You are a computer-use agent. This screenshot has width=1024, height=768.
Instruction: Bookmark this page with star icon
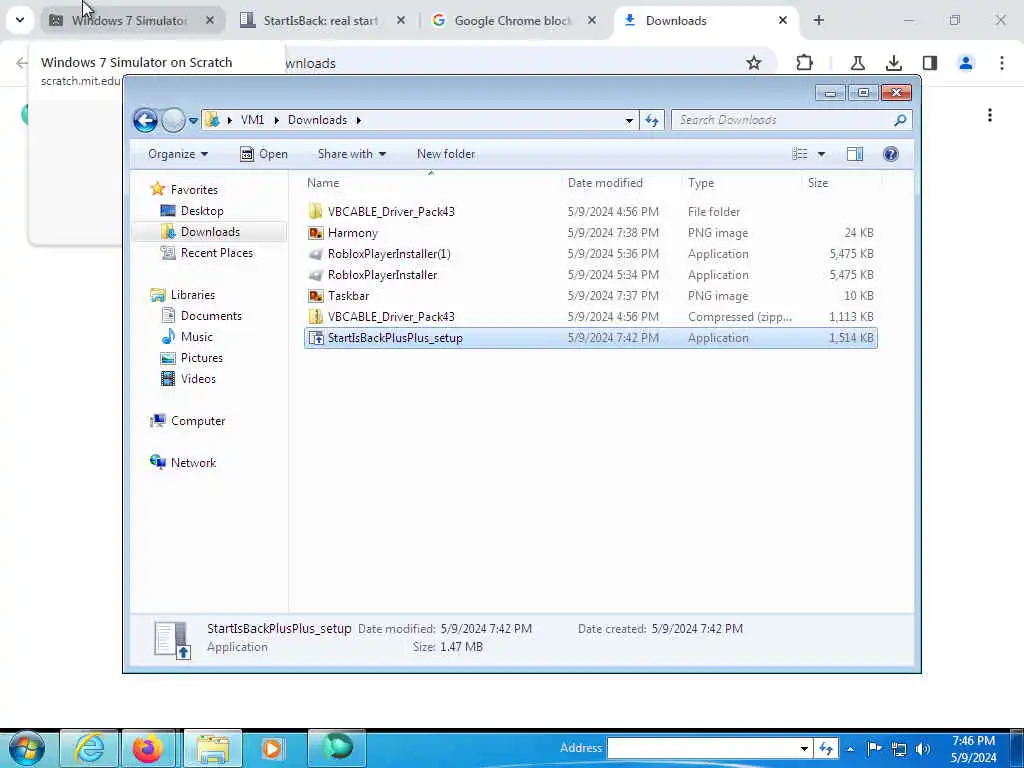[754, 63]
